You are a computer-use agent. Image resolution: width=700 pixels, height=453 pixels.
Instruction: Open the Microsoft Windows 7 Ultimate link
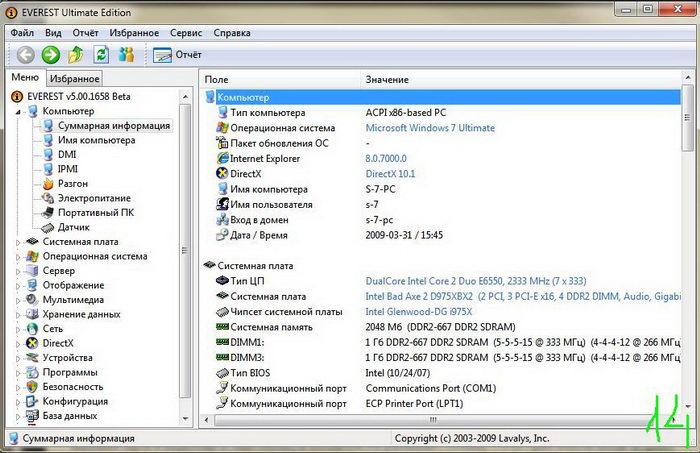click(430, 128)
